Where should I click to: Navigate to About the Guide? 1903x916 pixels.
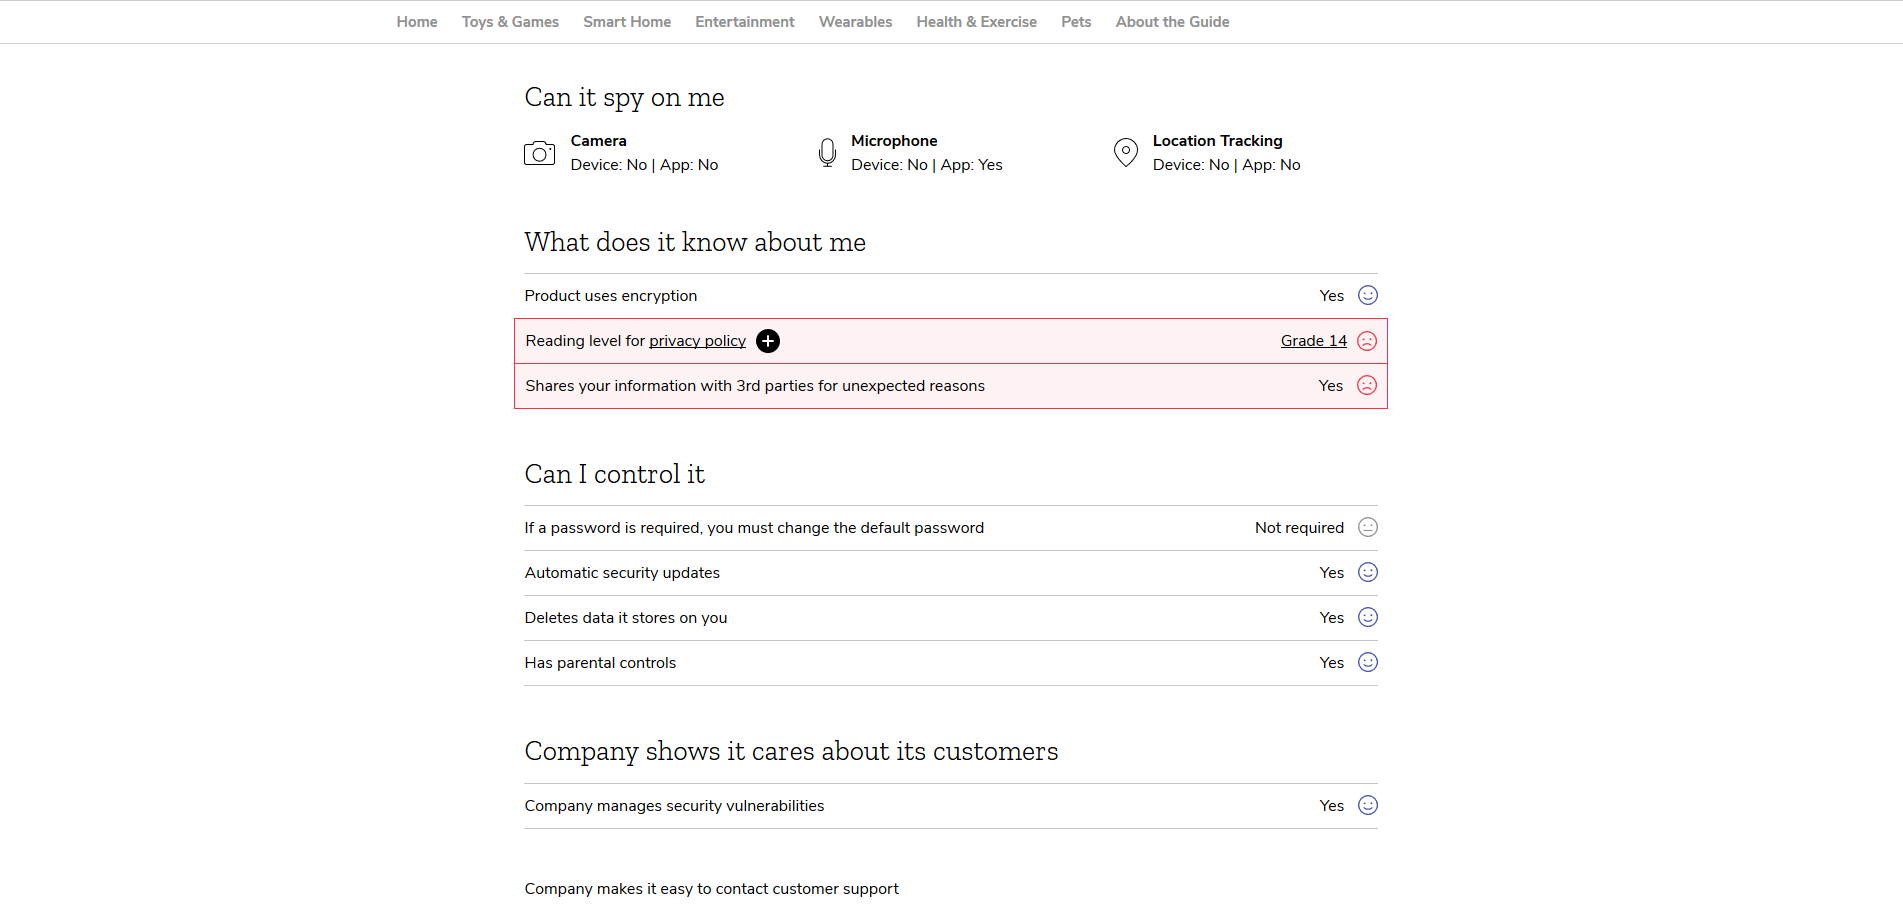point(1172,22)
